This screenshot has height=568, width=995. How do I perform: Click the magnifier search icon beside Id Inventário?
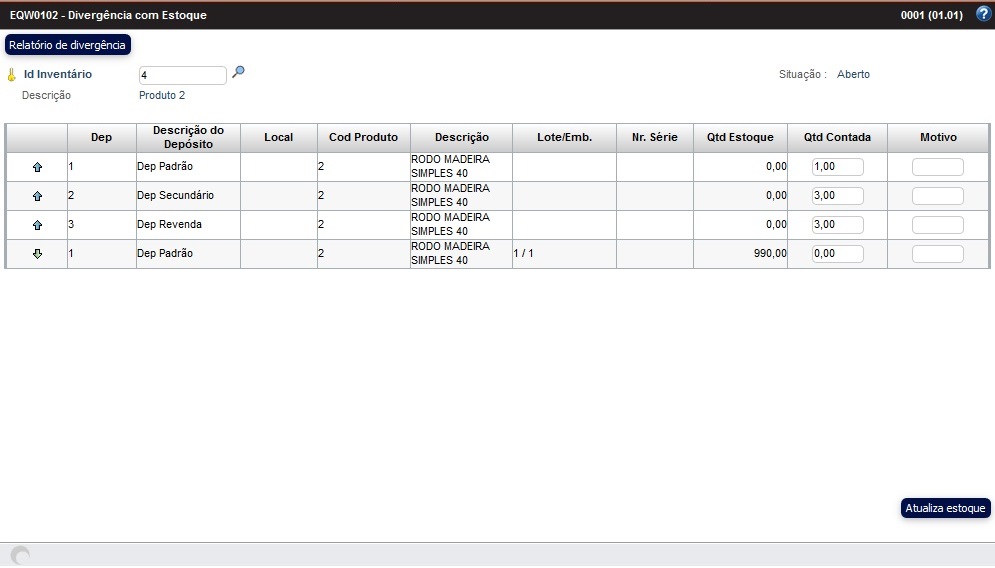point(238,72)
